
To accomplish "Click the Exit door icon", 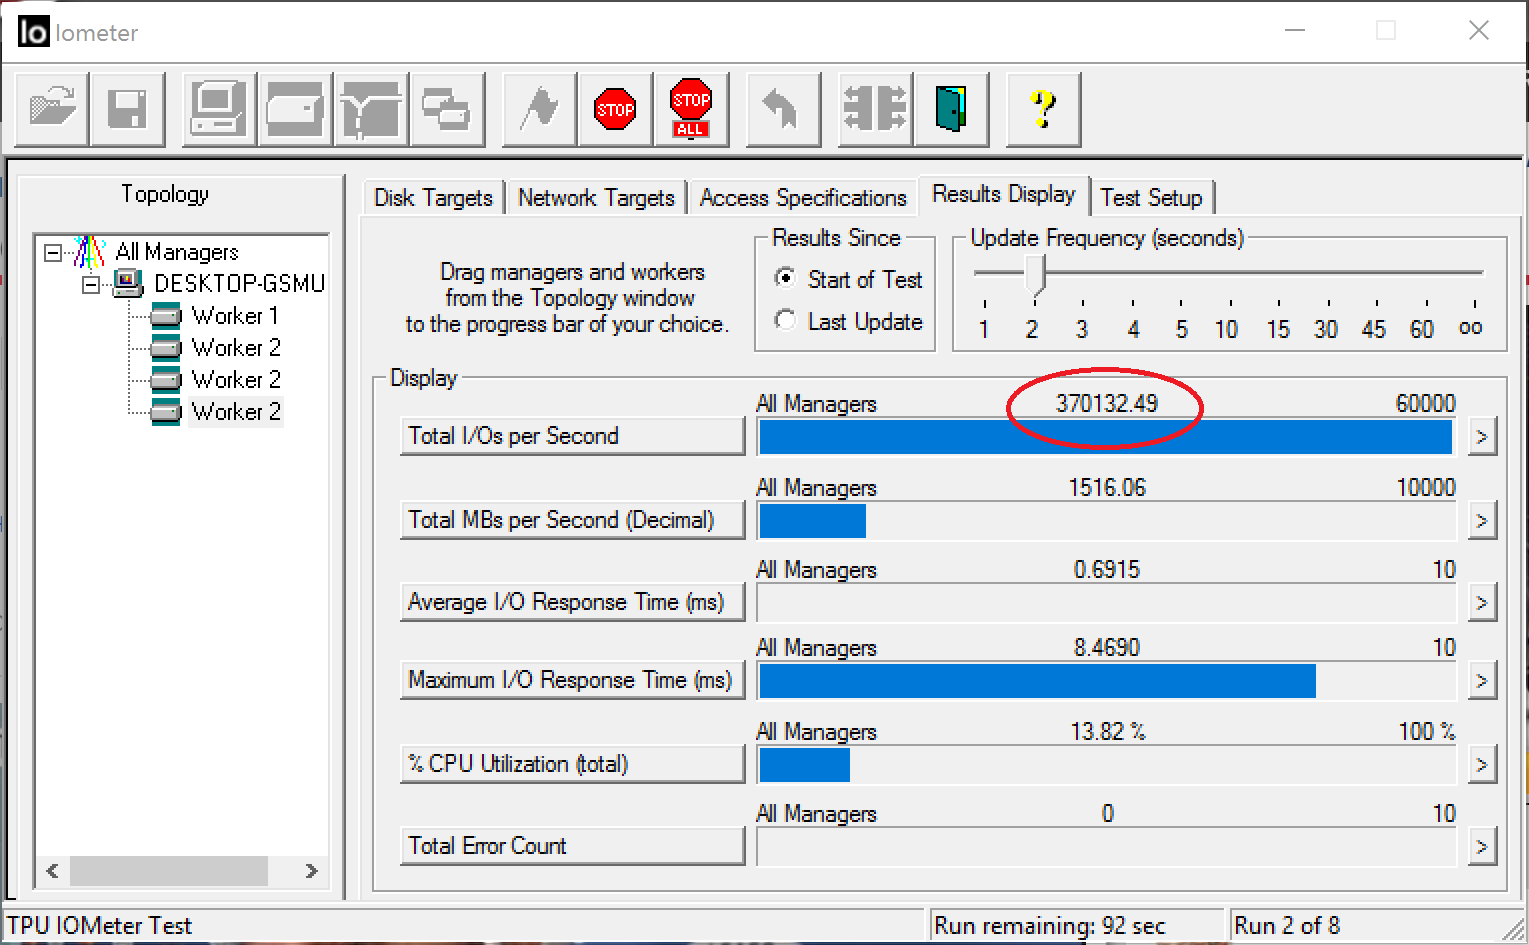I will pyautogui.click(x=950, y=108).
